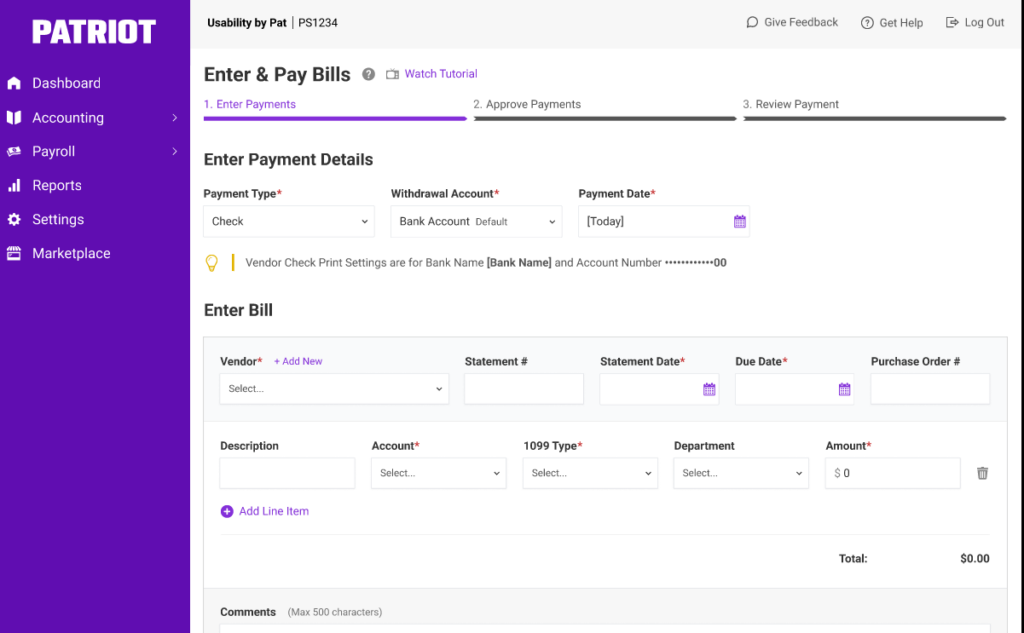
Task: Click the help icon next to Enter & Pay Bills
Action: [x=368, y=74]
